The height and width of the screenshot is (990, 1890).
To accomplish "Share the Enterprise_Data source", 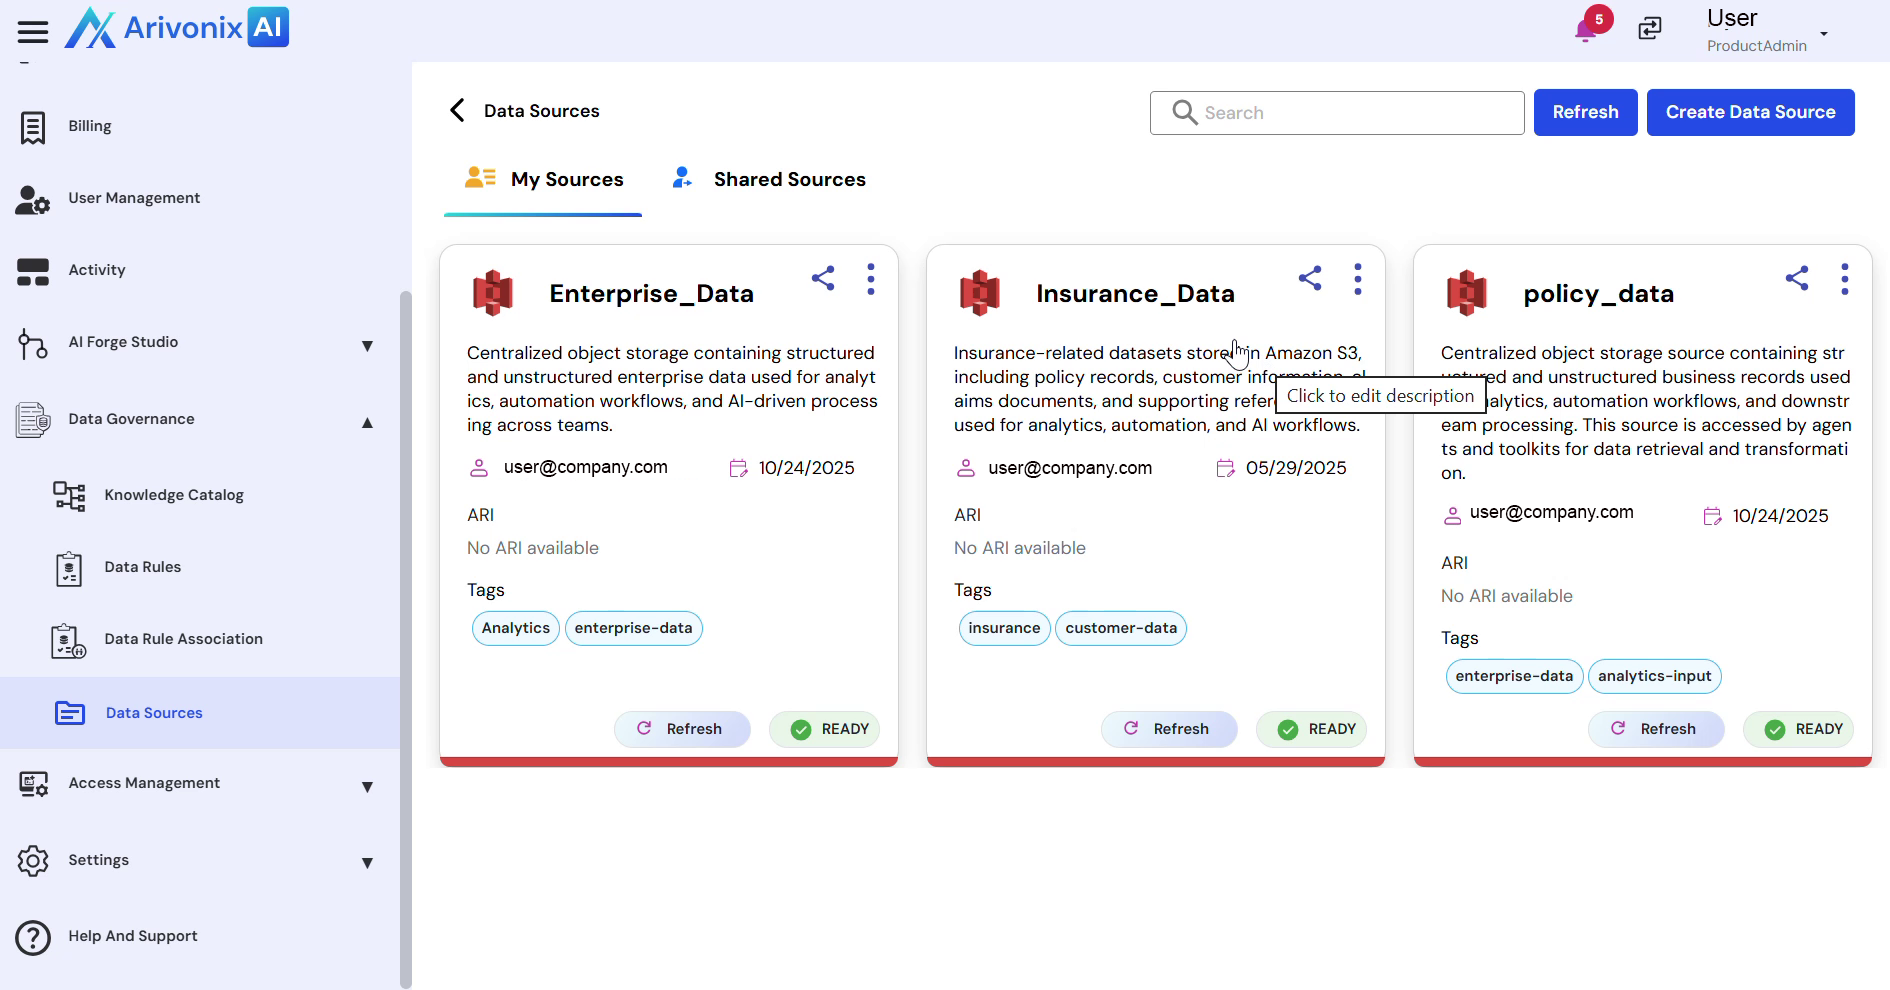I will 823,278.
